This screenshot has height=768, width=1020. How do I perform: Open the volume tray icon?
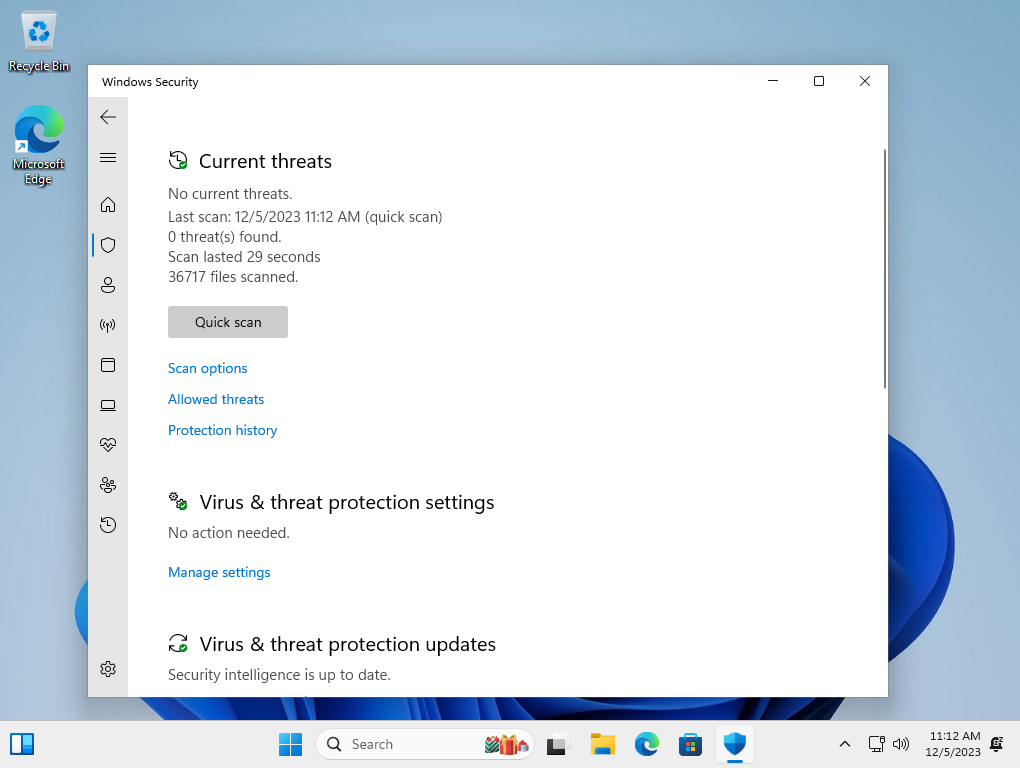tap(901, 744)
